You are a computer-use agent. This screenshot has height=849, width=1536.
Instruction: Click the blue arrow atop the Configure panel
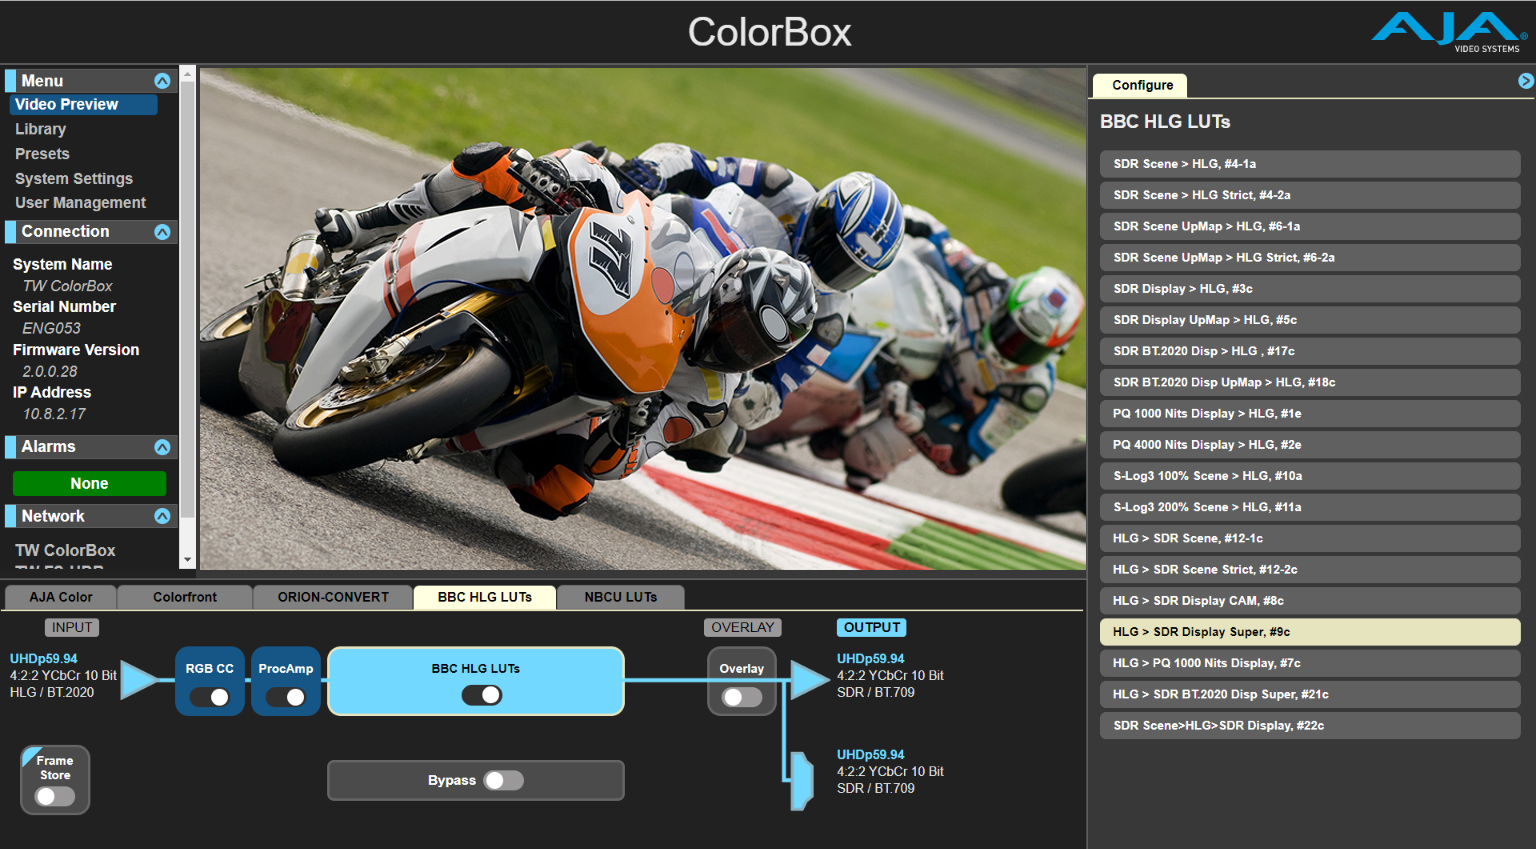[x=1524, y=79]
